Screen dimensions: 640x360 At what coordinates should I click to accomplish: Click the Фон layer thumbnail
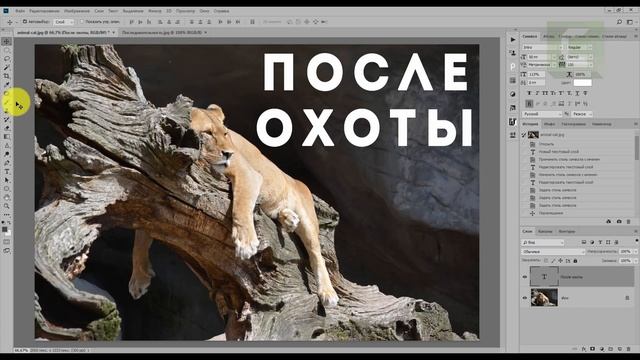point(544,298)
